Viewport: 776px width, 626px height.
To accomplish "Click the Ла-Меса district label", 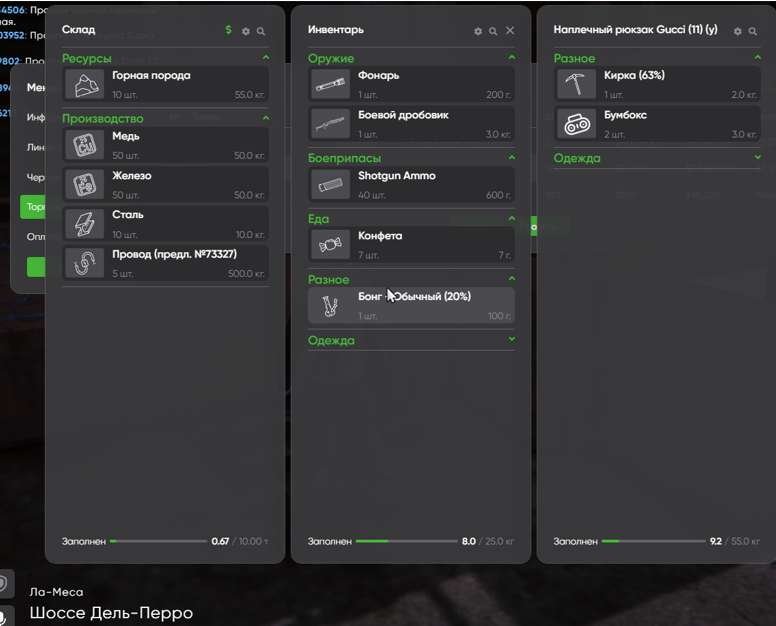I will (x=56, y=592).
